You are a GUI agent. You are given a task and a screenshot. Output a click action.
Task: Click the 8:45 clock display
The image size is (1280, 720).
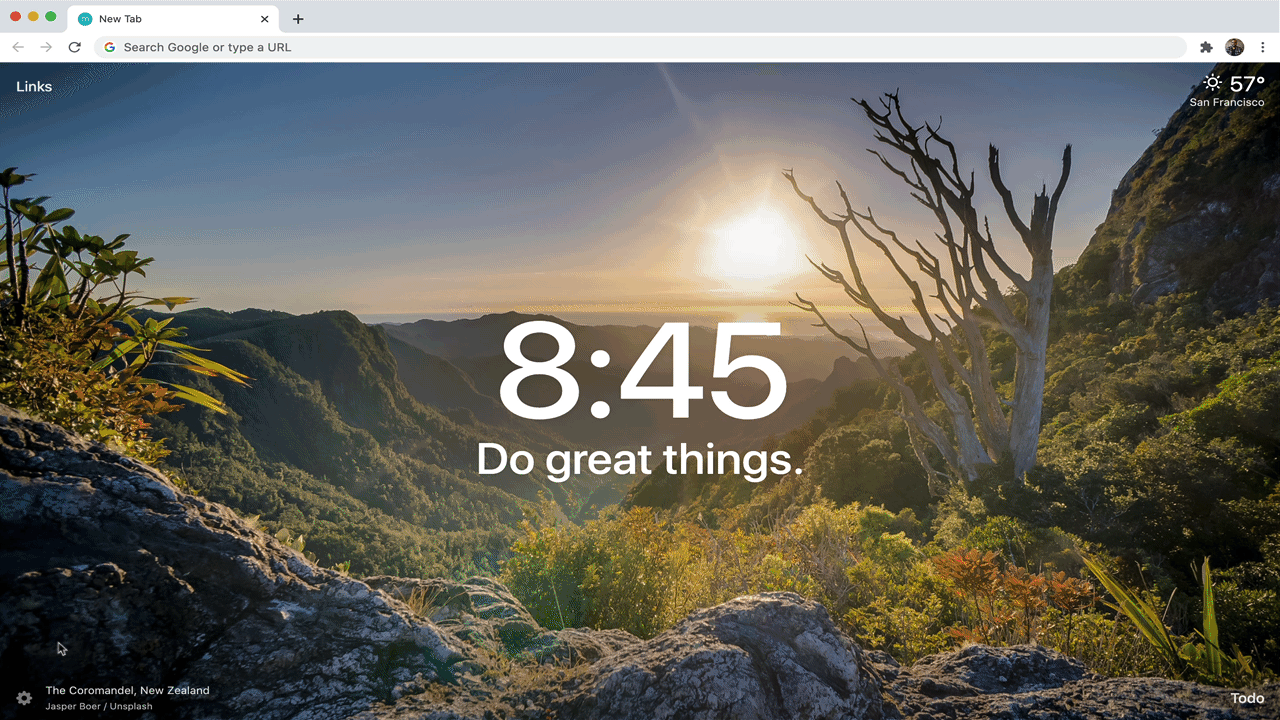coord(640,375)
